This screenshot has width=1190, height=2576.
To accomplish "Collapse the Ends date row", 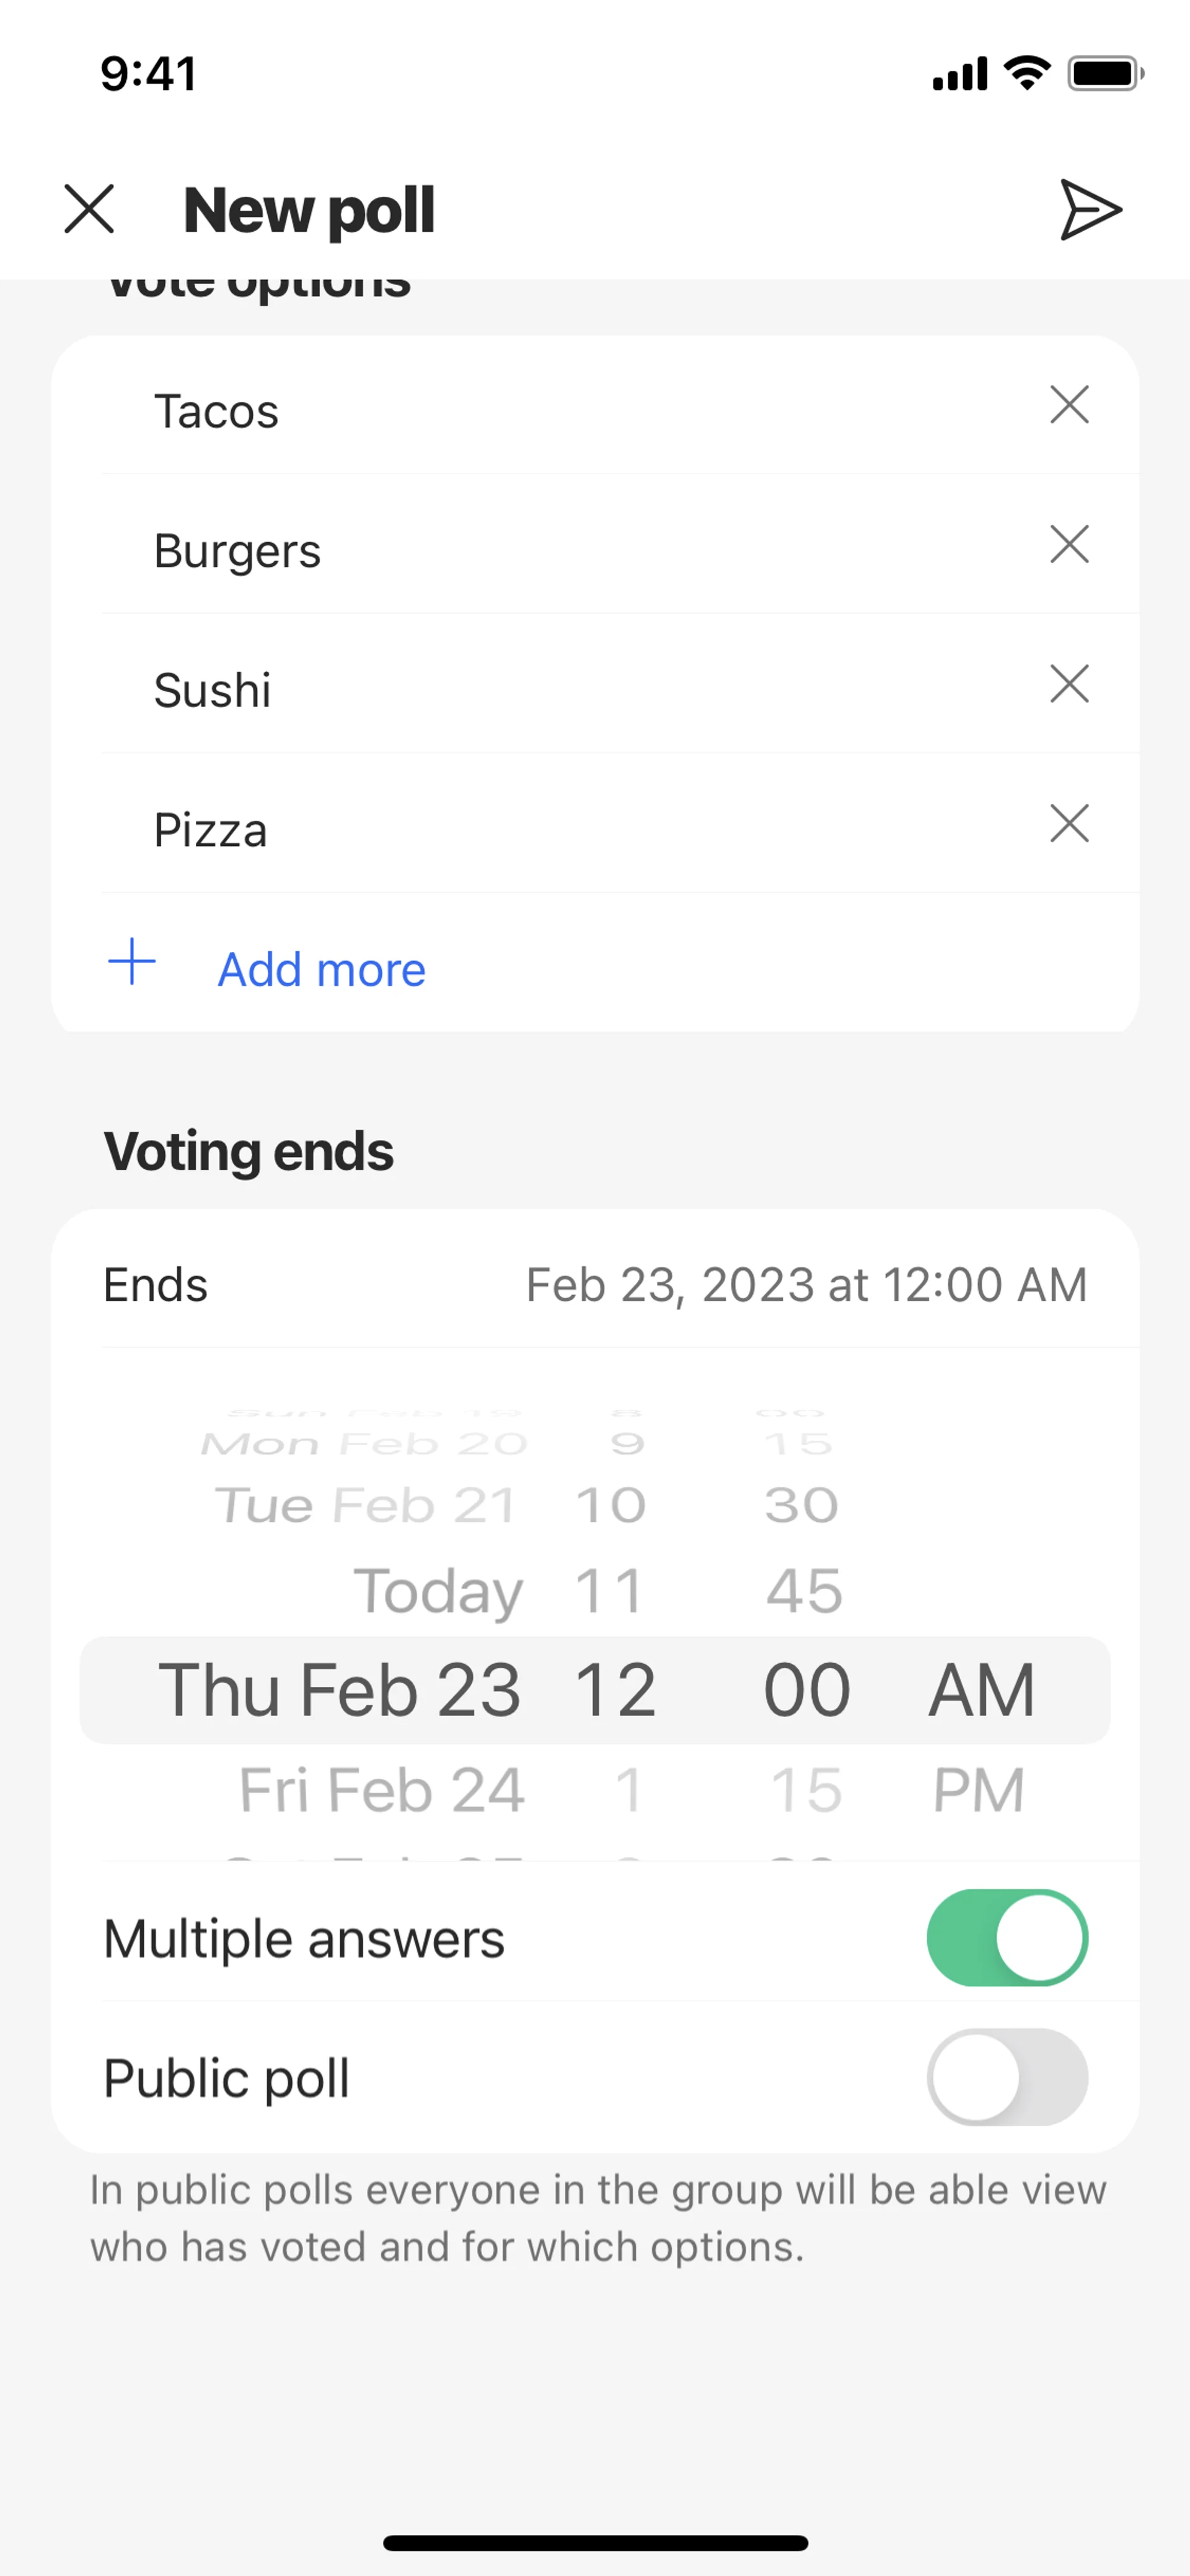I will 594,1285.
